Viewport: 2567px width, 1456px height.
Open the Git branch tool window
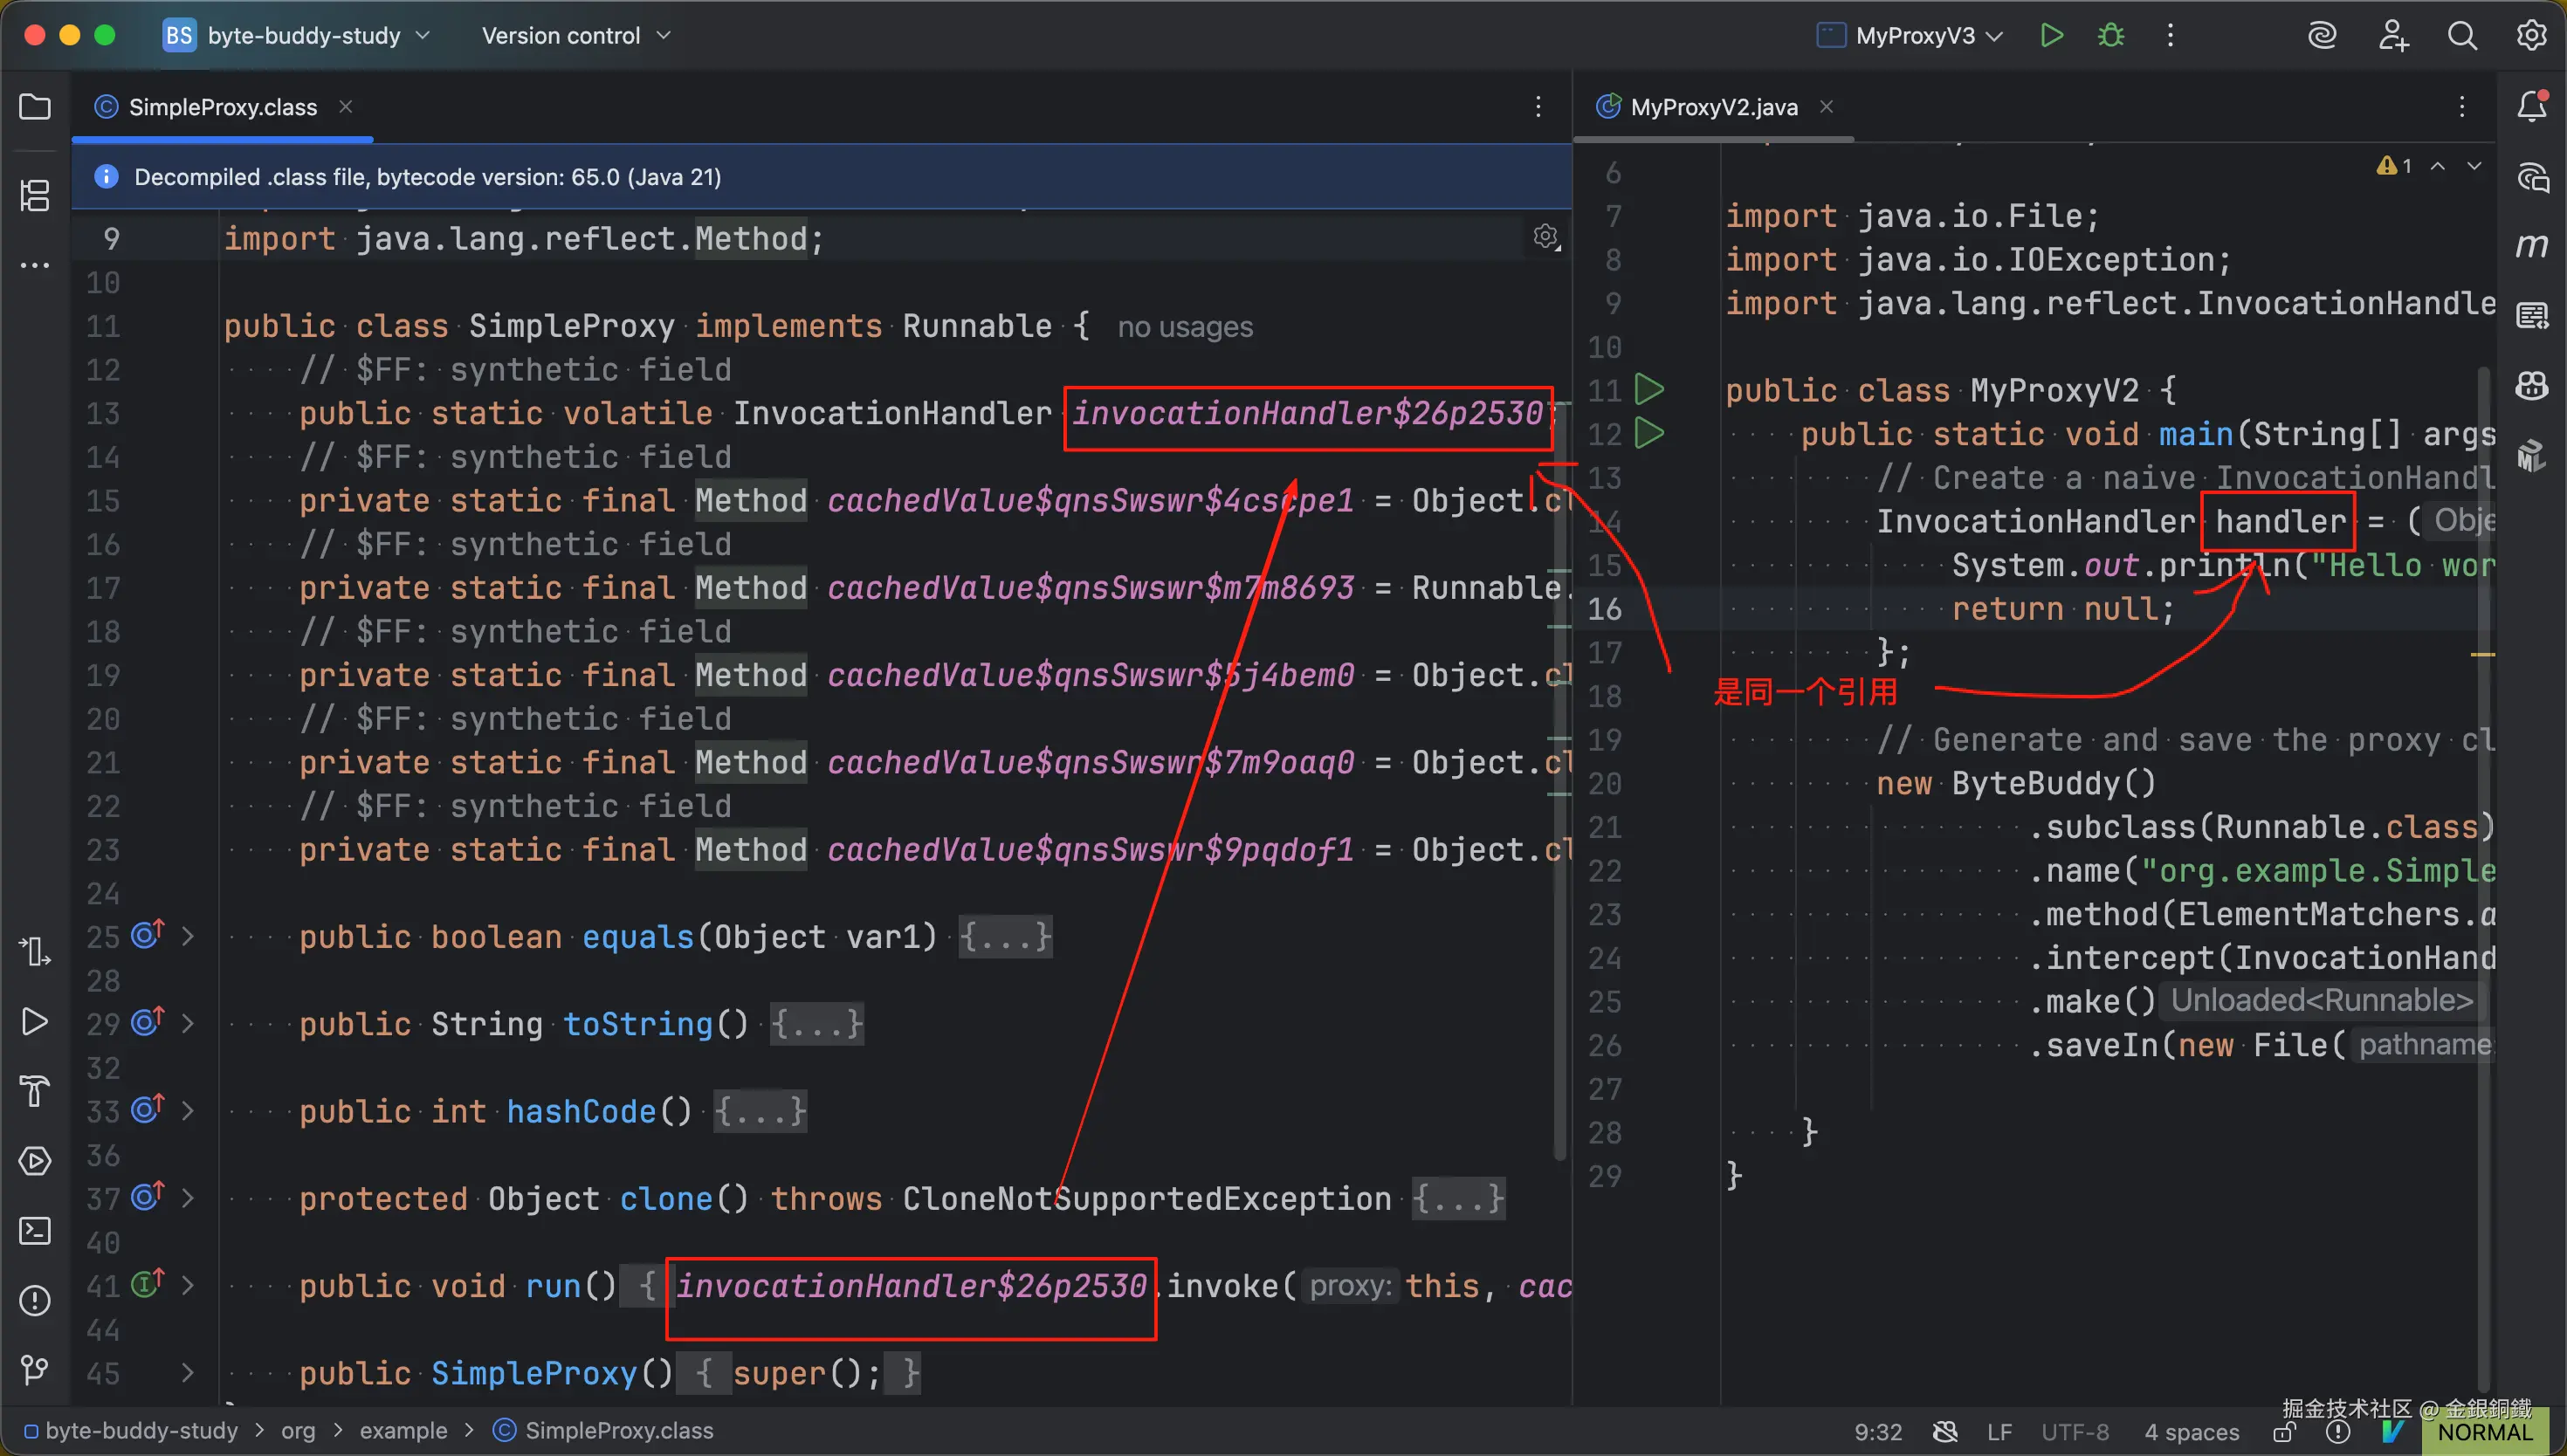point(35,1370)
